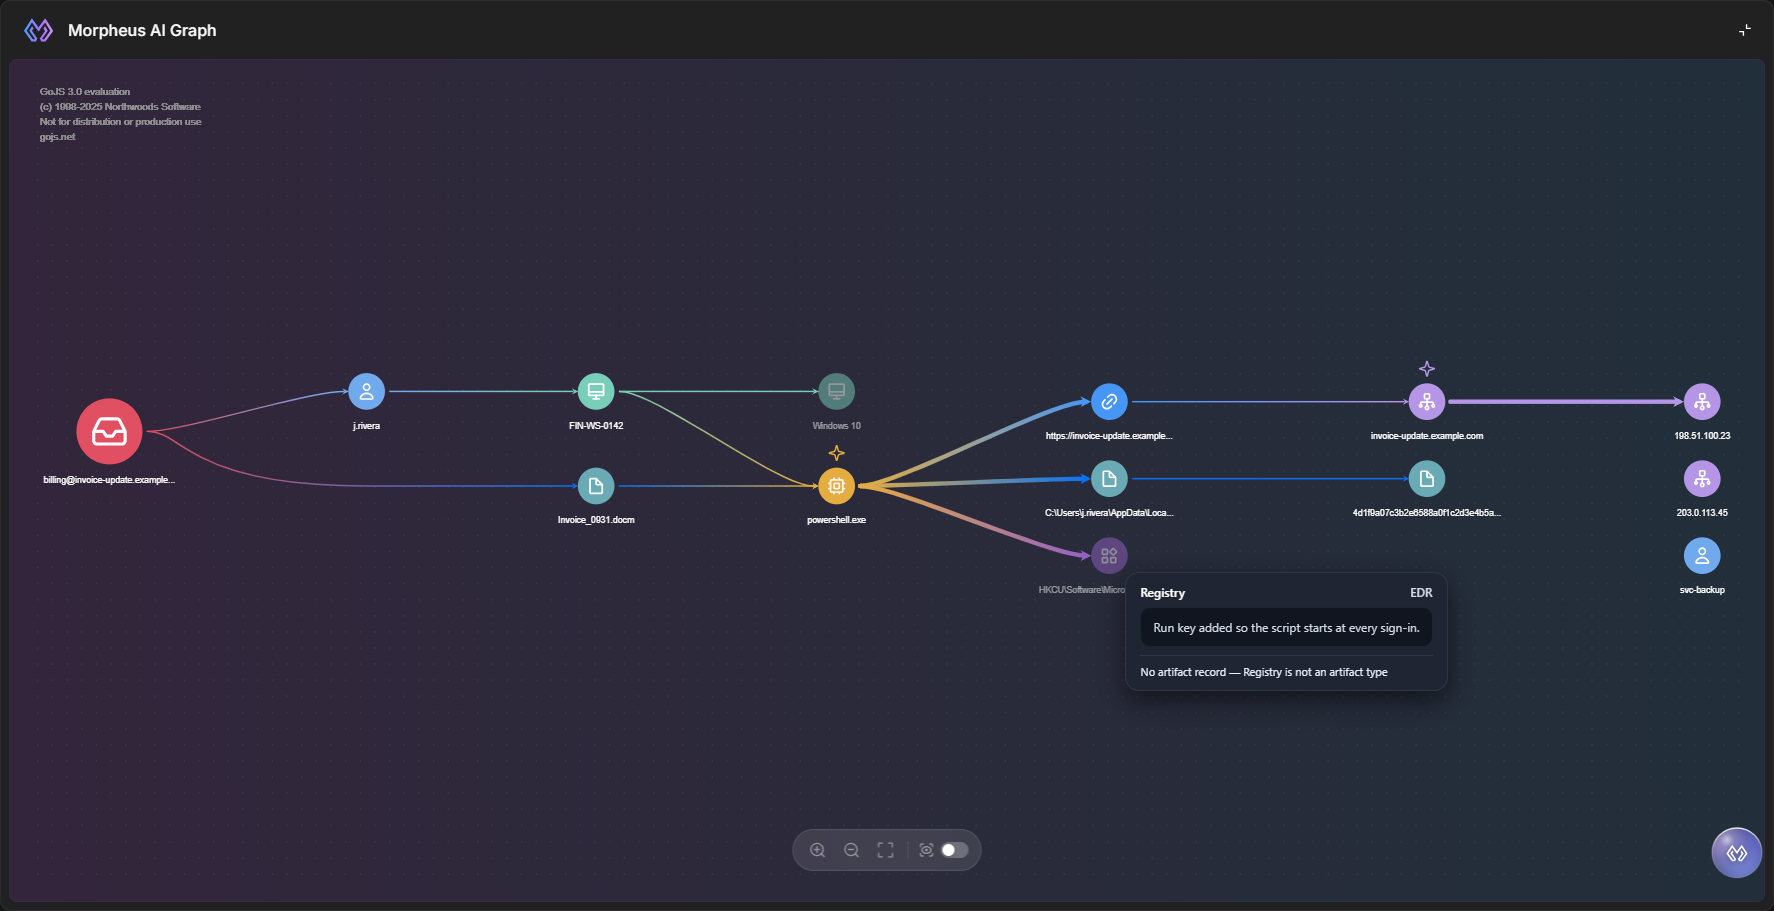Select the invoice-update.example.com domain node
The image size is (1774, 911).
[x=1427, y=402]
